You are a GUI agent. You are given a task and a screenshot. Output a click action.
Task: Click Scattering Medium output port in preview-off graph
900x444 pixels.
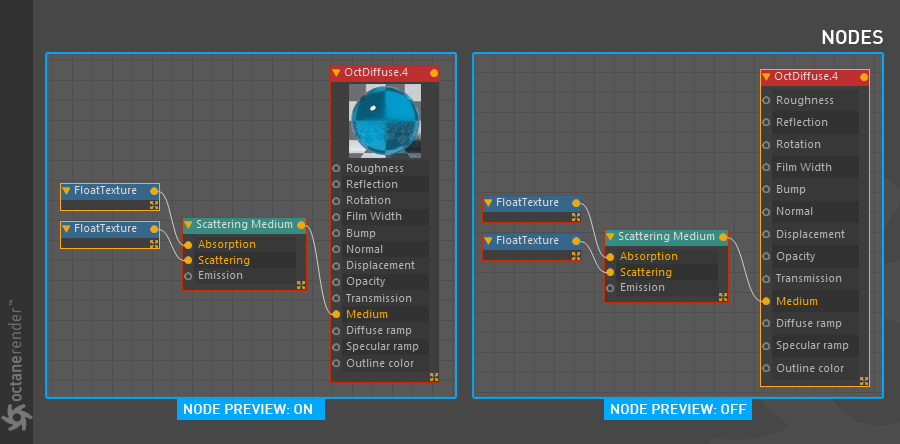[723, 237]
